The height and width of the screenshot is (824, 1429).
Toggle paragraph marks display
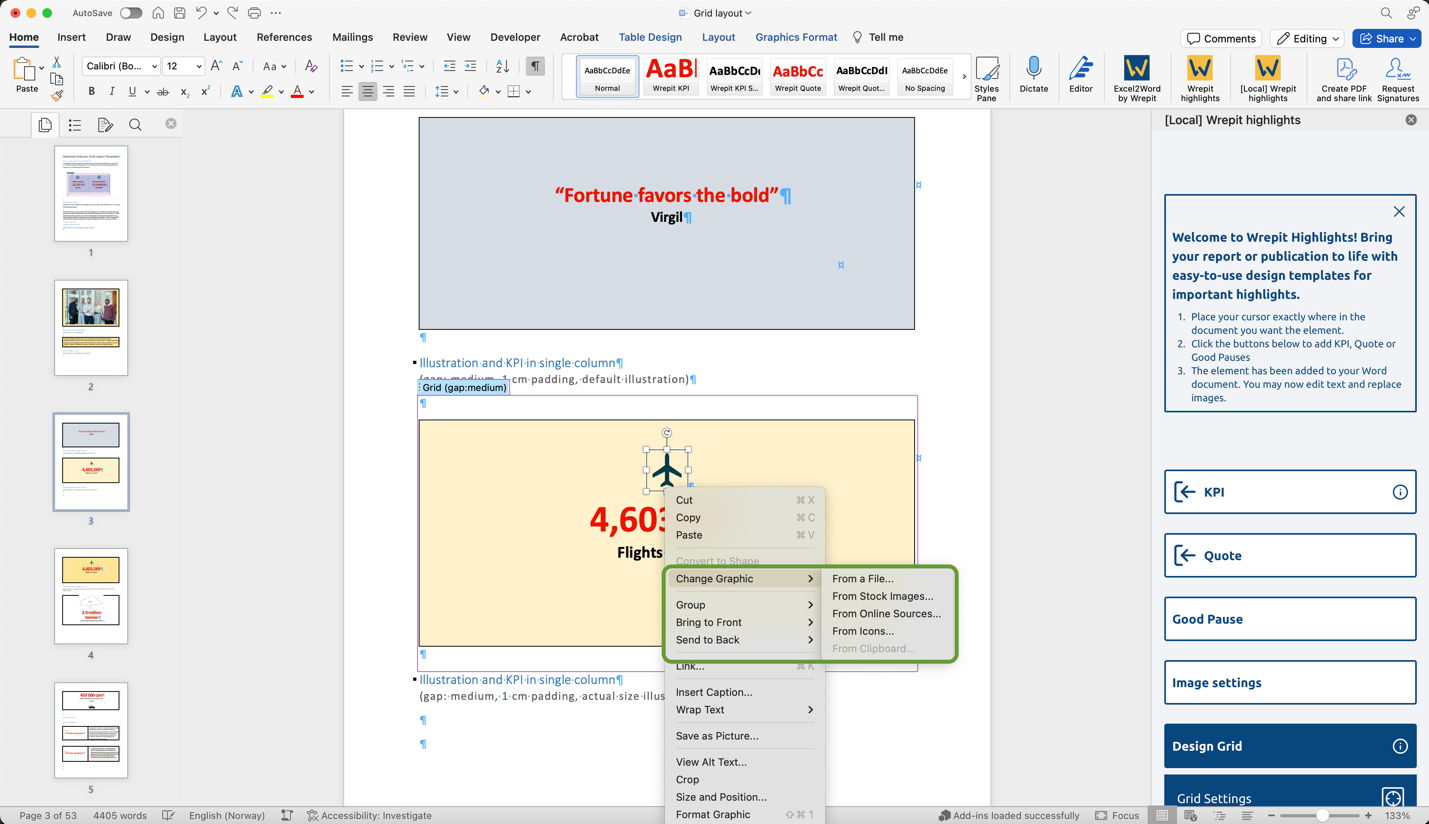pyautogui.click(x=535, y=66)
